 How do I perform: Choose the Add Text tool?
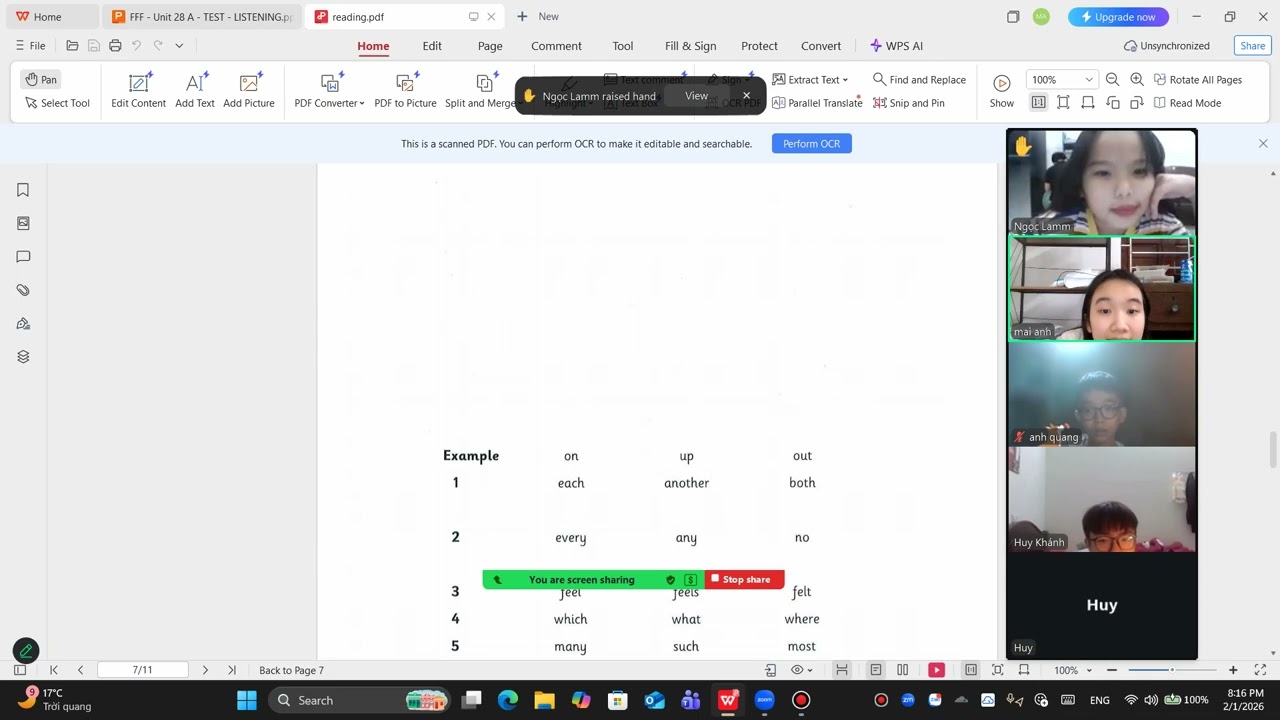(x=195, y=90)
